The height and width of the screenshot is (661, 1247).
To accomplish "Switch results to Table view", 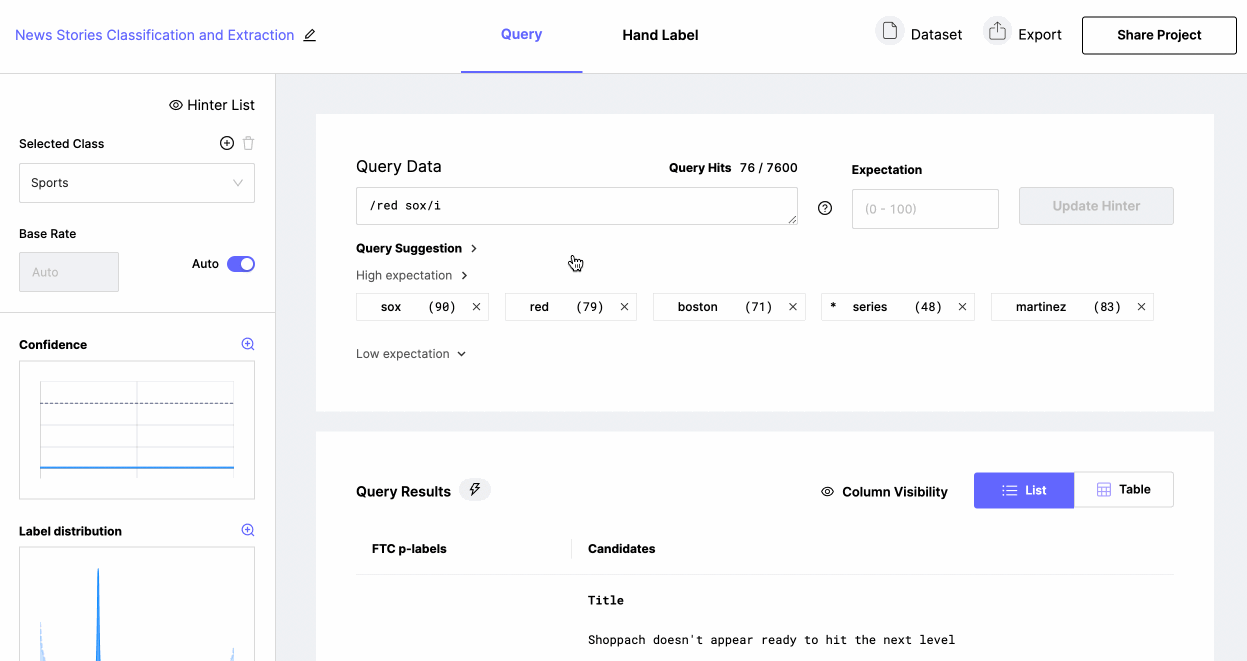I will [1124, 490].
